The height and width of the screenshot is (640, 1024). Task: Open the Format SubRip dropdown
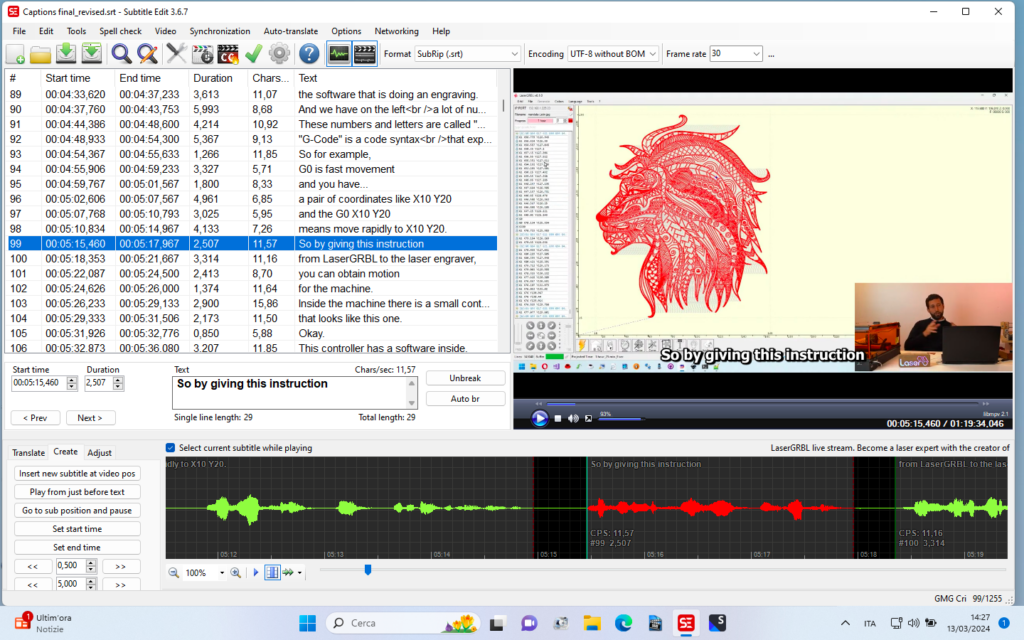(x=467, y=53)
